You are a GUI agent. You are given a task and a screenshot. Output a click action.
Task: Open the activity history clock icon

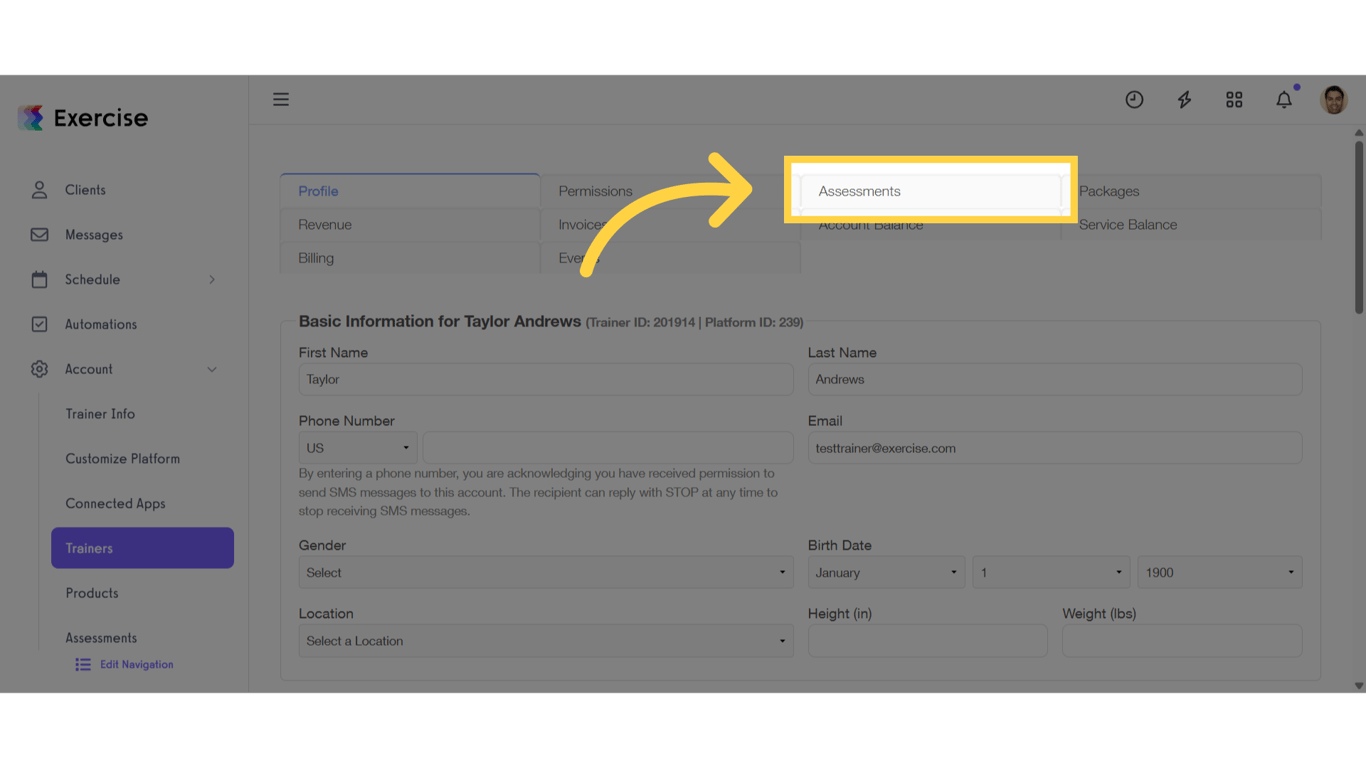coord(1134,99)
